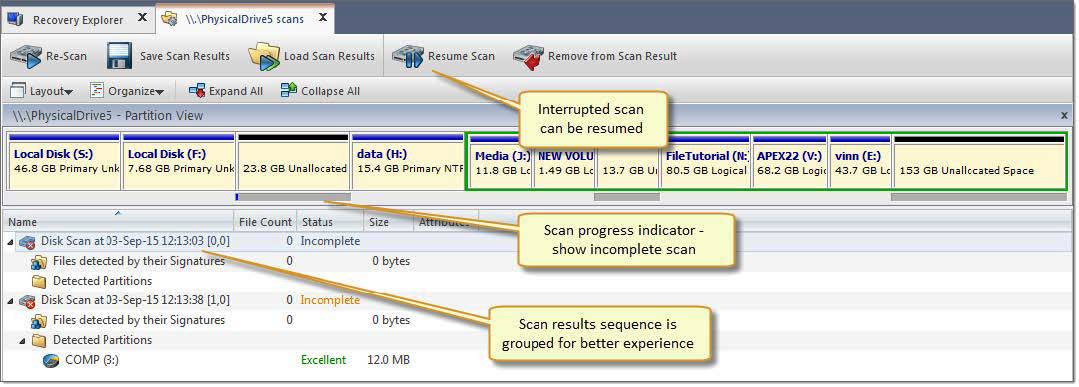1079x387 pixels.
Task: Click the disk icon of scan 12:13:03
Action: coord(28,242)
